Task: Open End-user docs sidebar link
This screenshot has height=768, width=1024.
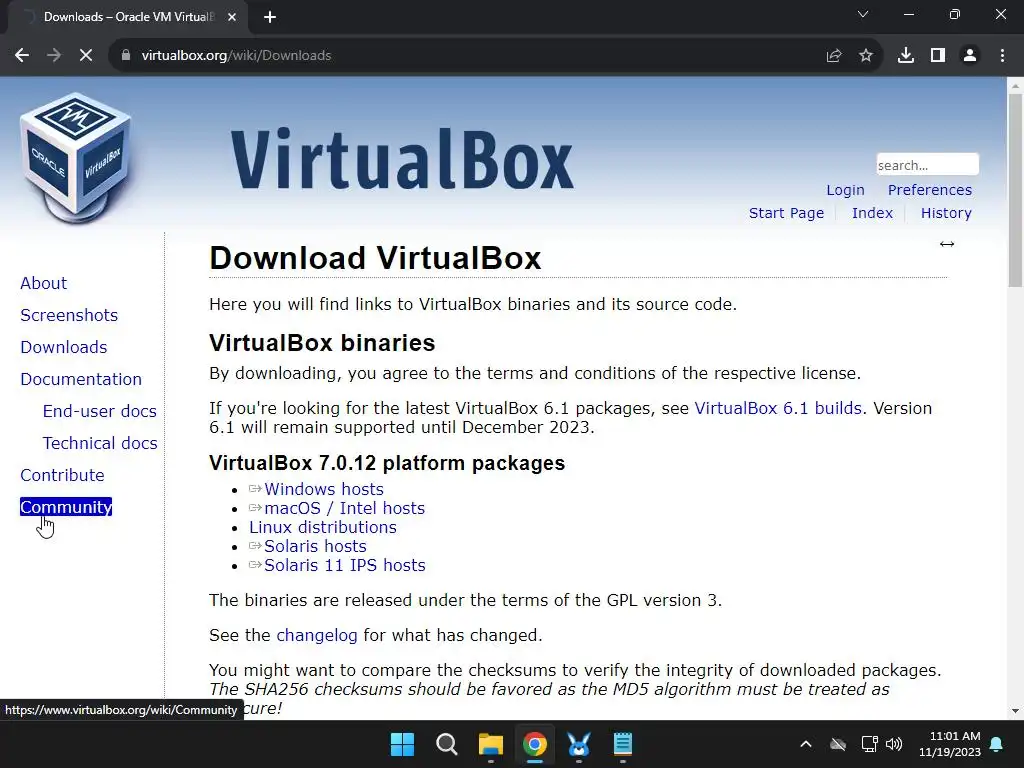Action: (100, 411)
